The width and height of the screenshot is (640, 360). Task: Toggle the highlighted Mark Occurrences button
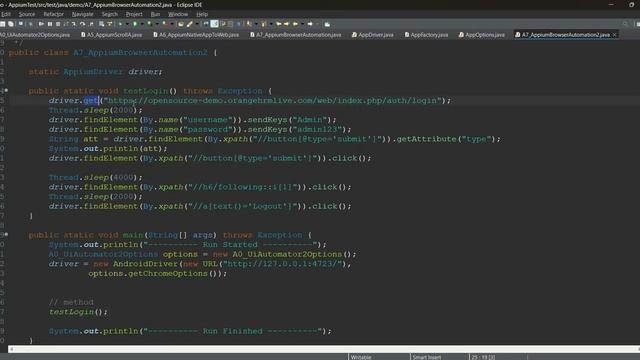214,24
